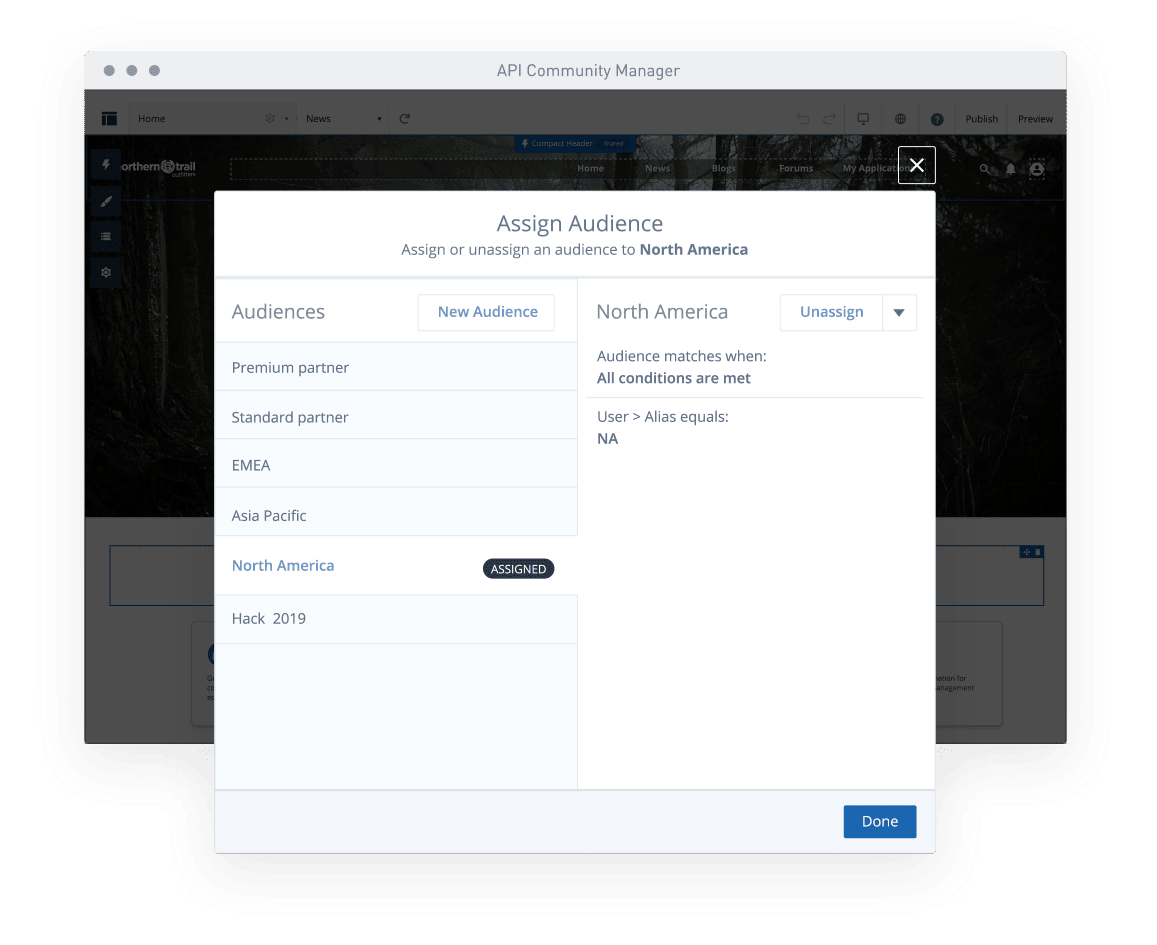Expand the Unassign dropdown arrow
1157x945 pixels.
click(900, 312)
